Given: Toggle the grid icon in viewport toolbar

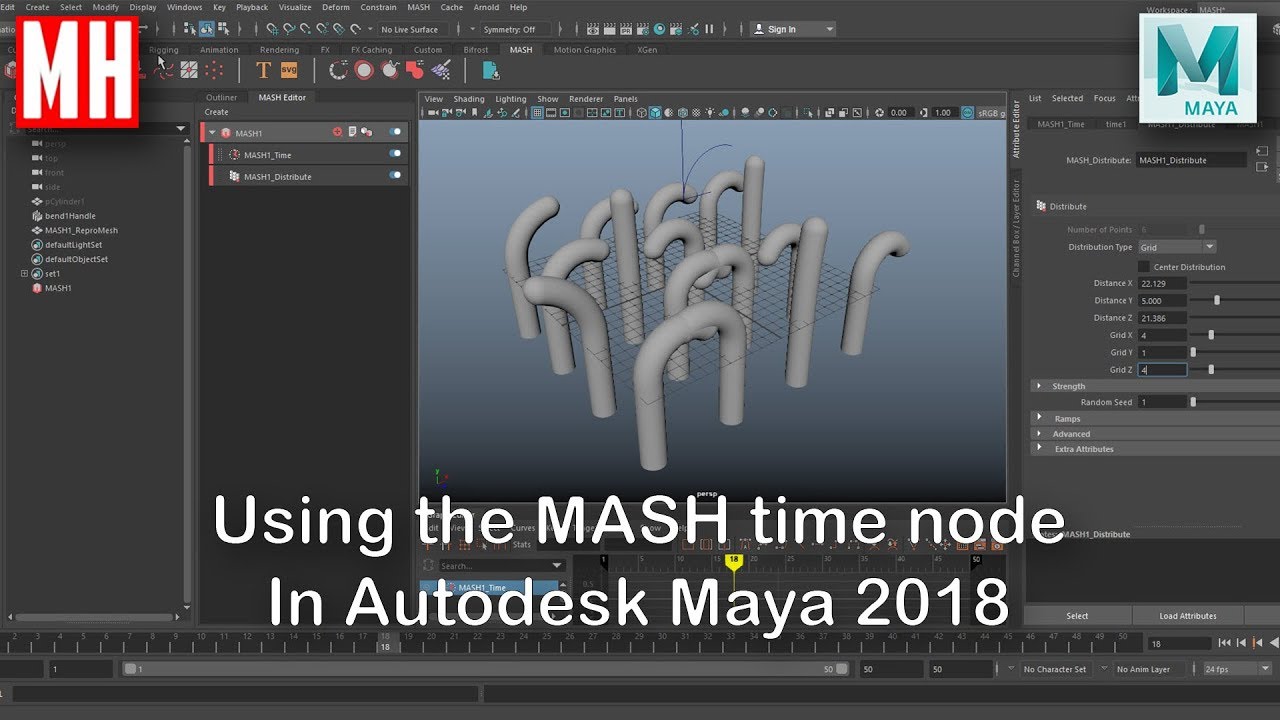Looking at the screenshot, I should (537, 113).
